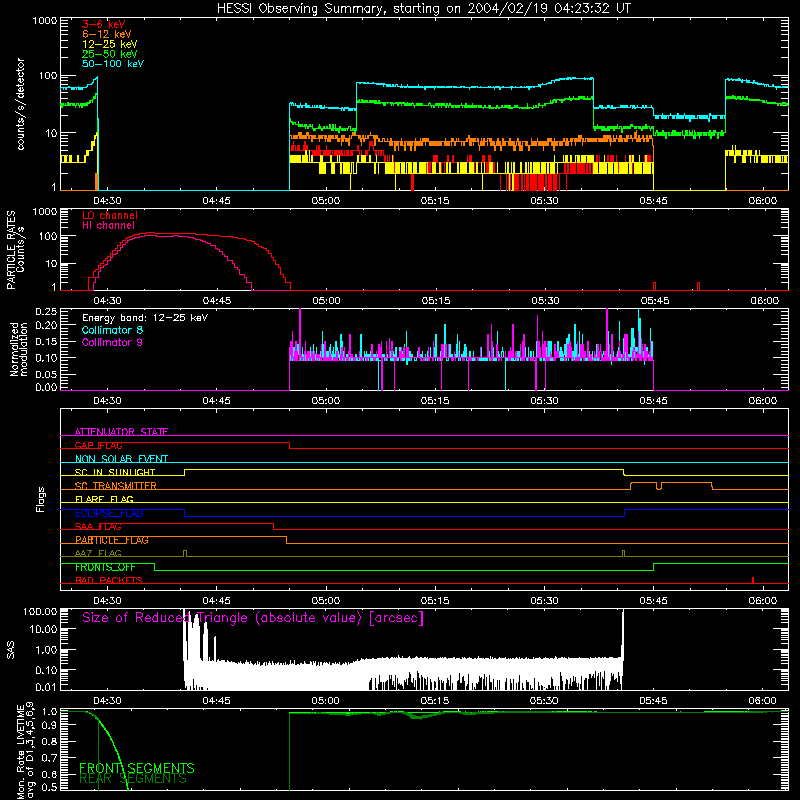
Task: Click the 100.00 value on the SAS axis
Action: tap(40, 611)
